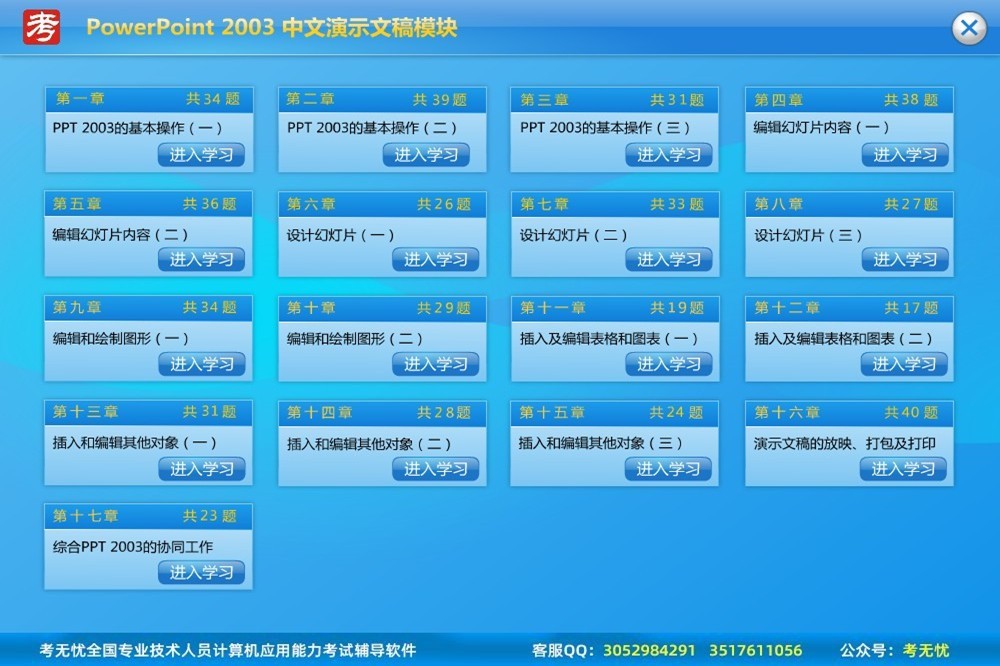The image size is (1000, 666).
Task: Click the 共 17 题 question count
Action: coord(911,308)
